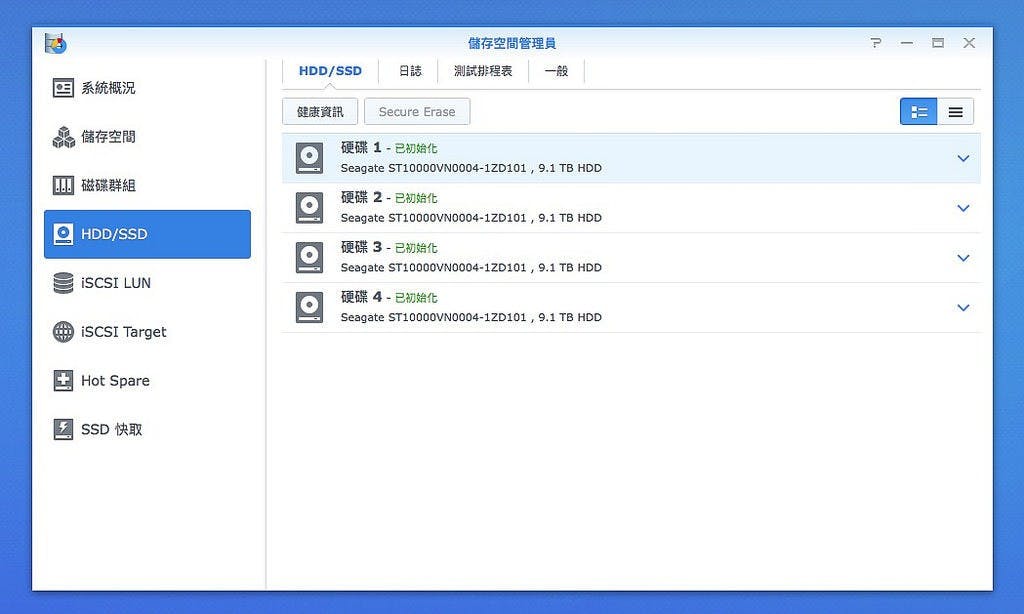The image size is (1024, 614).
Task: Open the iSCSI LUN database icon
Action: tap(63, 283)
